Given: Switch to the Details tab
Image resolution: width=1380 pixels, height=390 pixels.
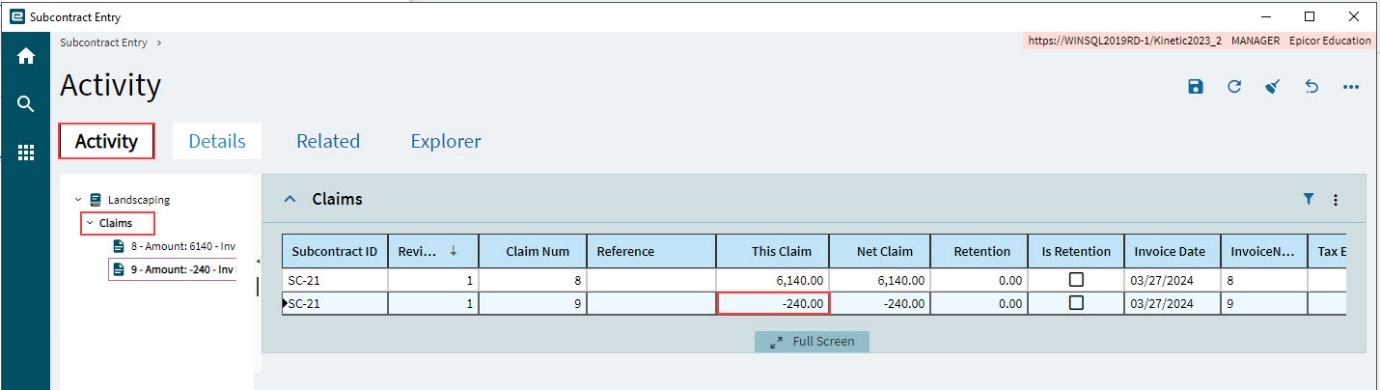Looking at the screenshot, I should (x=217, y=141).
